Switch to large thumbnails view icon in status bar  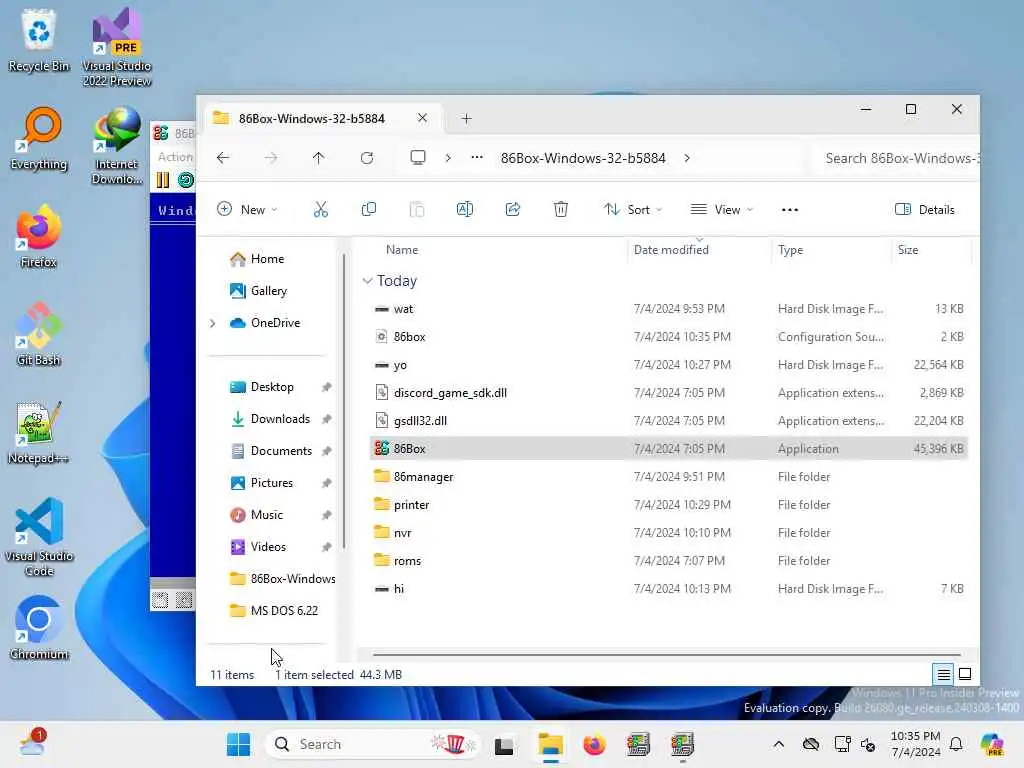[965, 674]
